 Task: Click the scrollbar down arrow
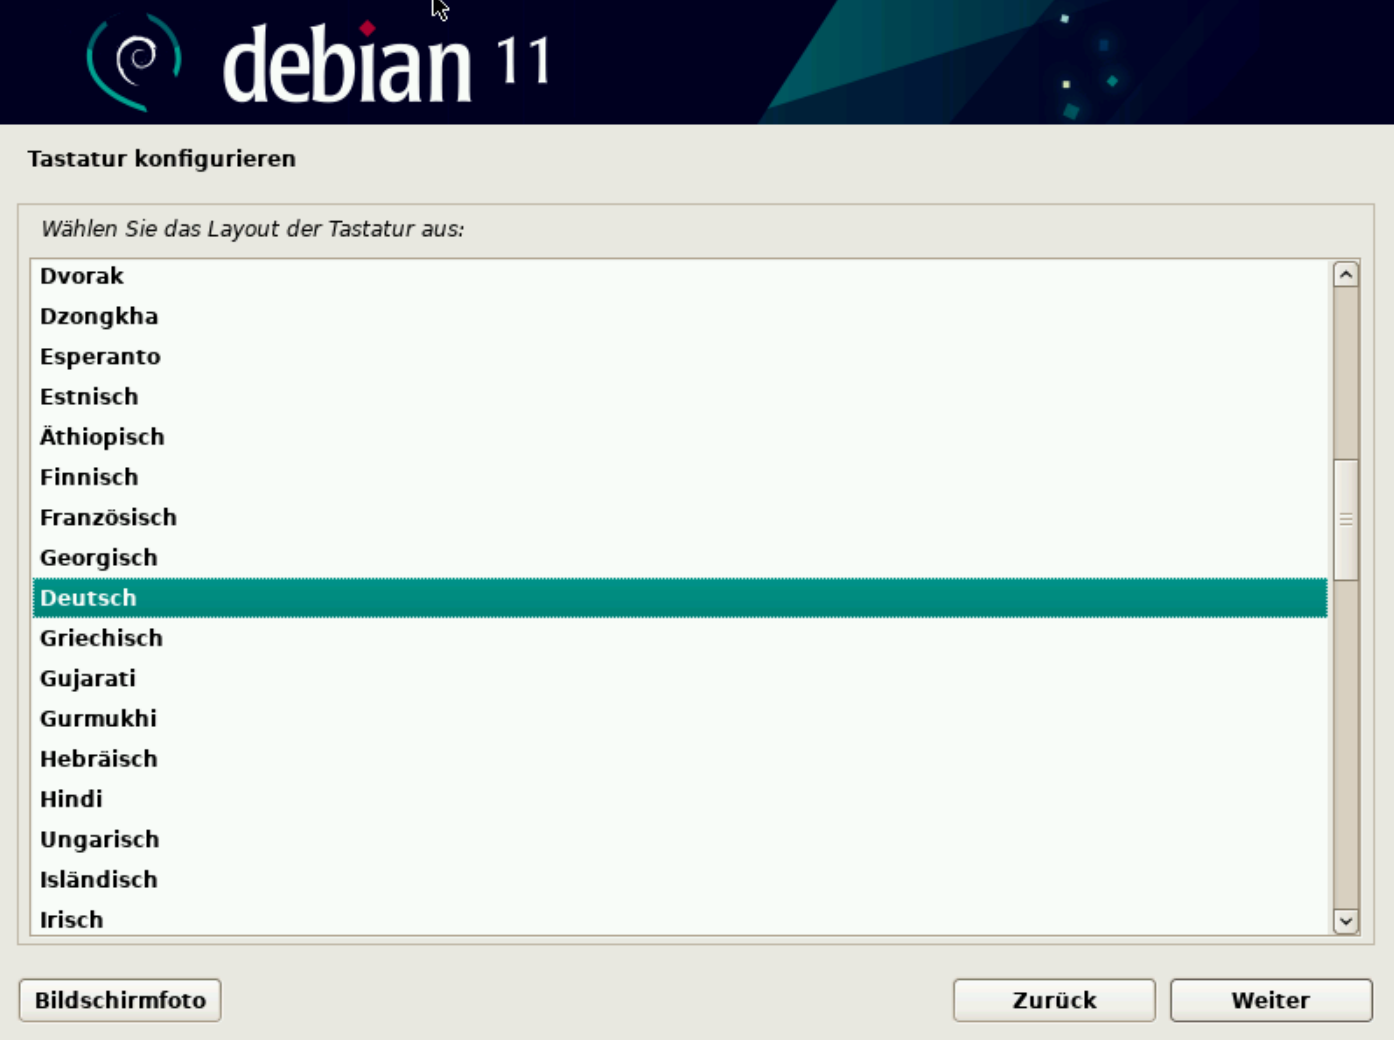(1346, 921)
